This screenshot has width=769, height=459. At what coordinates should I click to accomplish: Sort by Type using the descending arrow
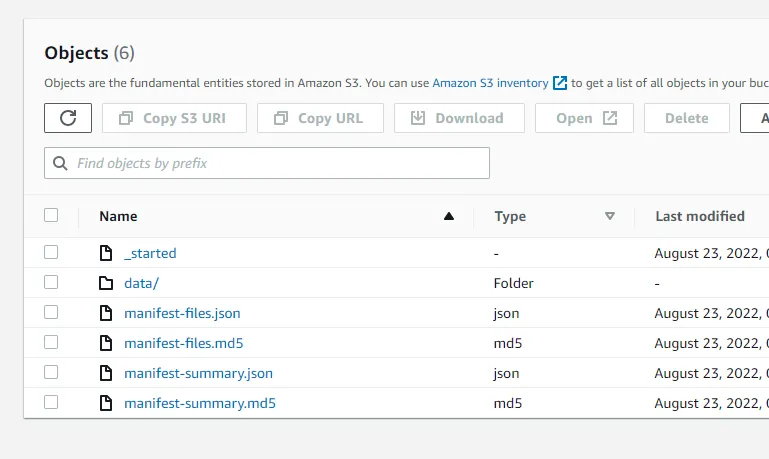point(609,216)
